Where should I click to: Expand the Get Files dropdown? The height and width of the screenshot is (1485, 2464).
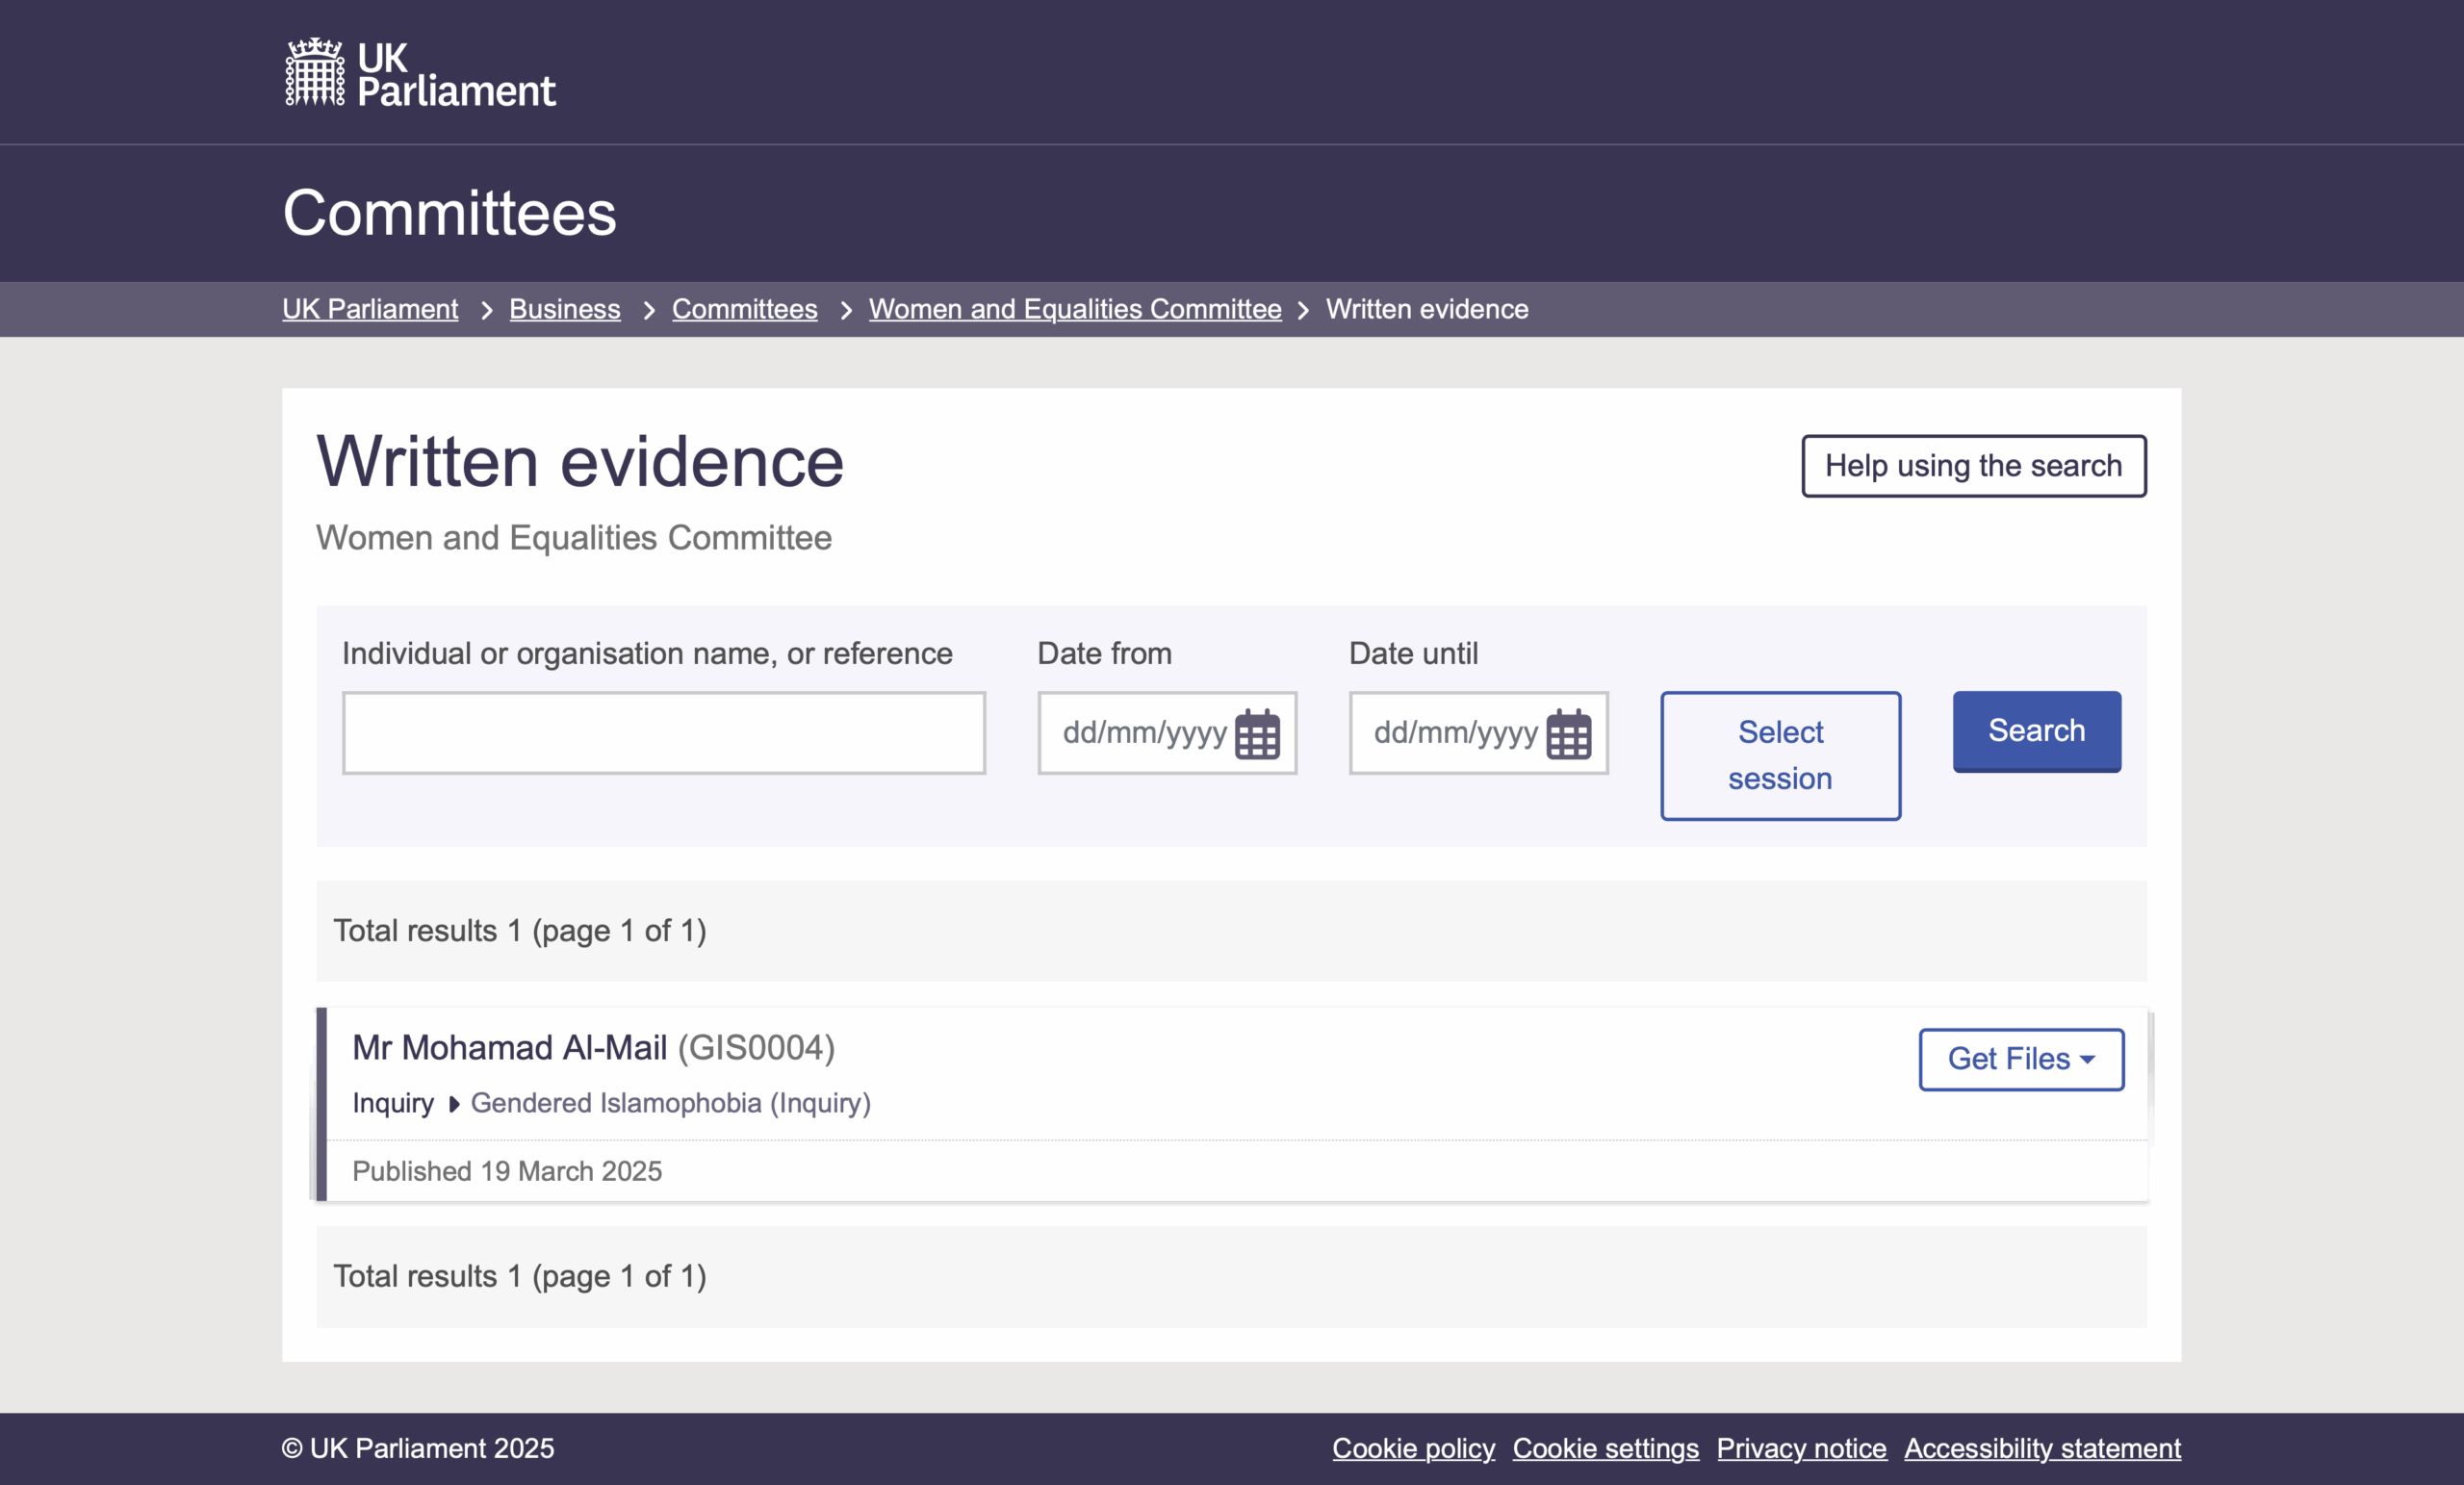coord(2021,1059)
